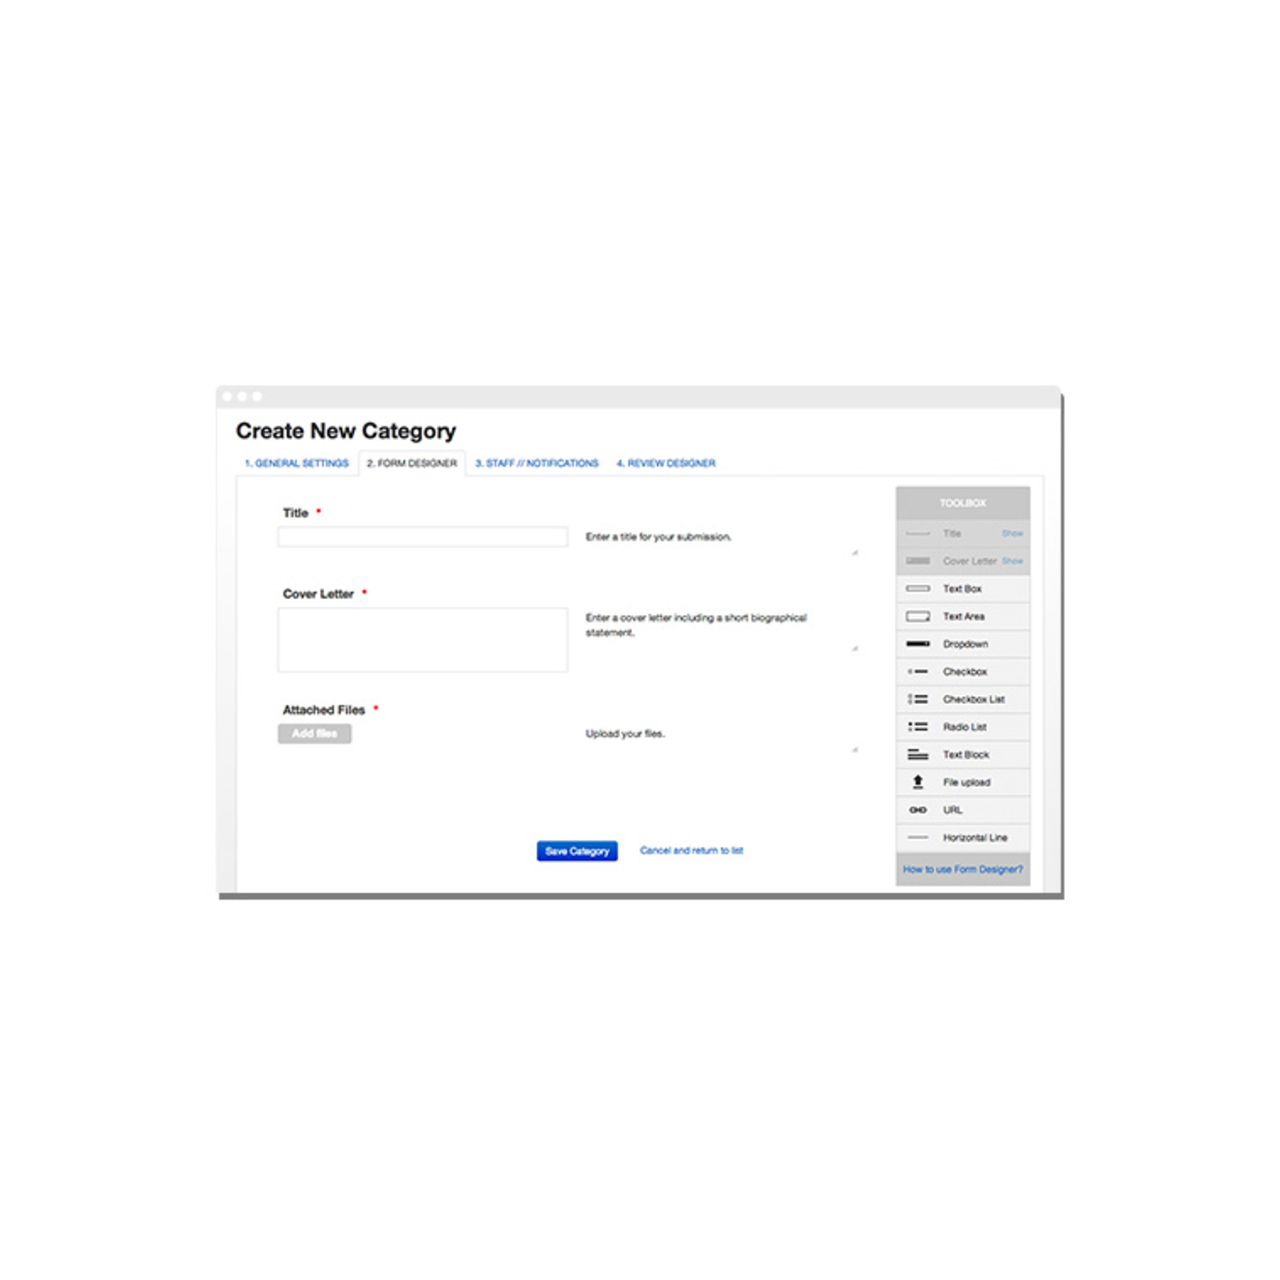Click the Add files button under Attached Files
The width and height of the screenshot is (1280, 1280).
[x=314, y=733]
